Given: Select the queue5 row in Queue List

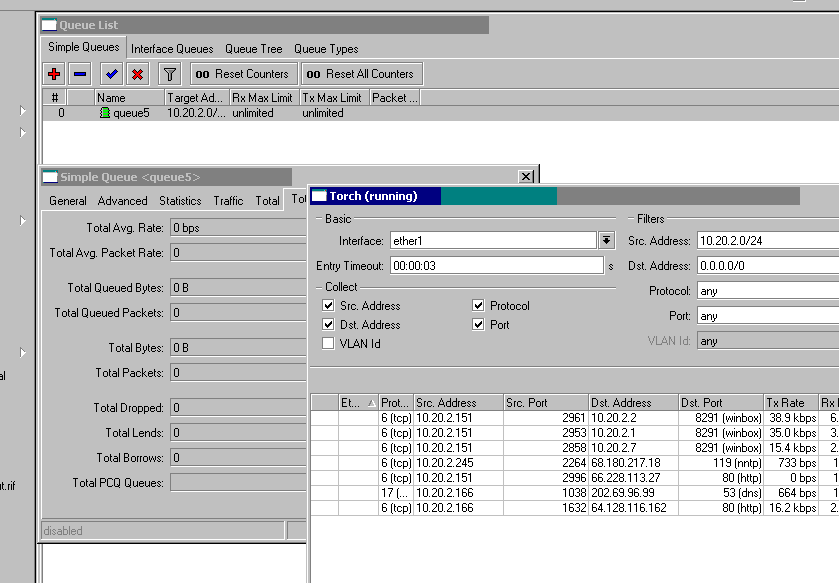Looking at the screenshot, I should point(440,113).
